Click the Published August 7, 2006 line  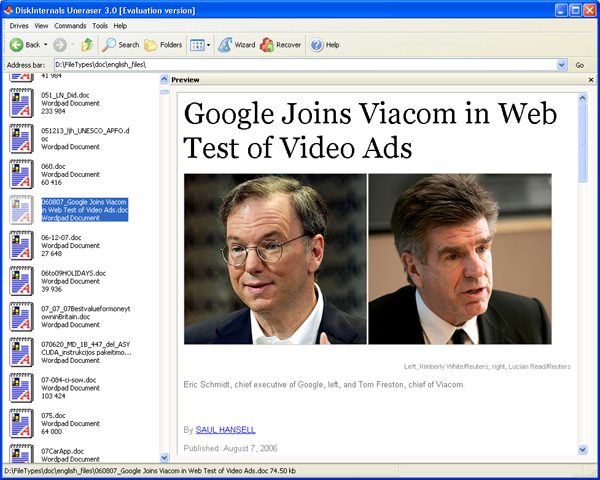[x=230, y=448]
